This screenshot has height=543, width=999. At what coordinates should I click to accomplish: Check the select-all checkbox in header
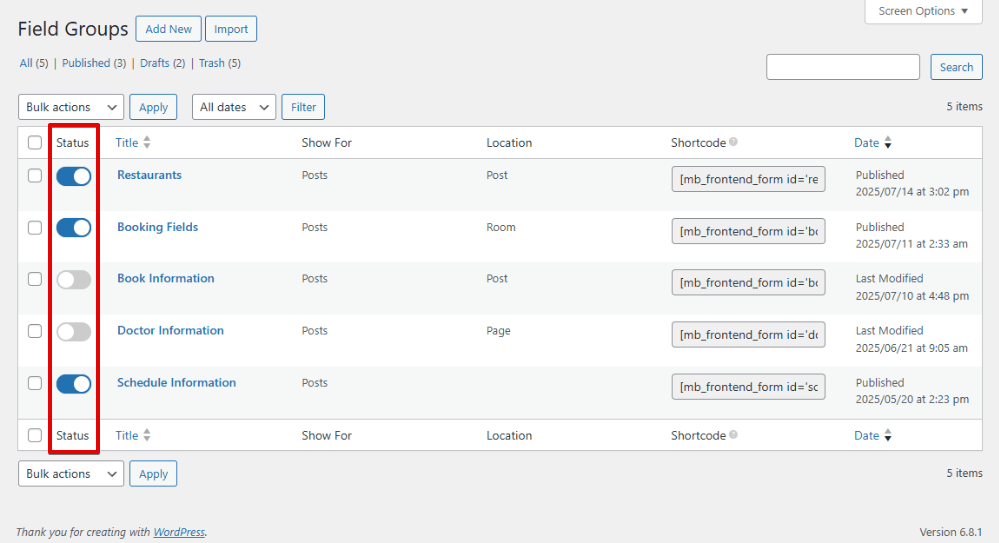(35, 143)
